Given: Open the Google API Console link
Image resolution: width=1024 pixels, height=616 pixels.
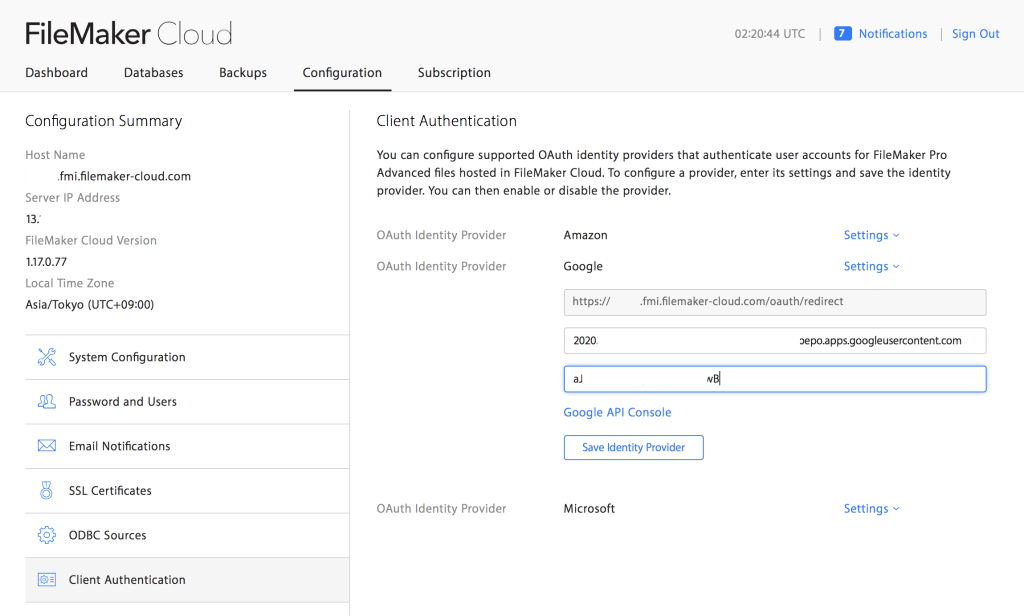Looking at the screenshot, I should click(617, 412).
